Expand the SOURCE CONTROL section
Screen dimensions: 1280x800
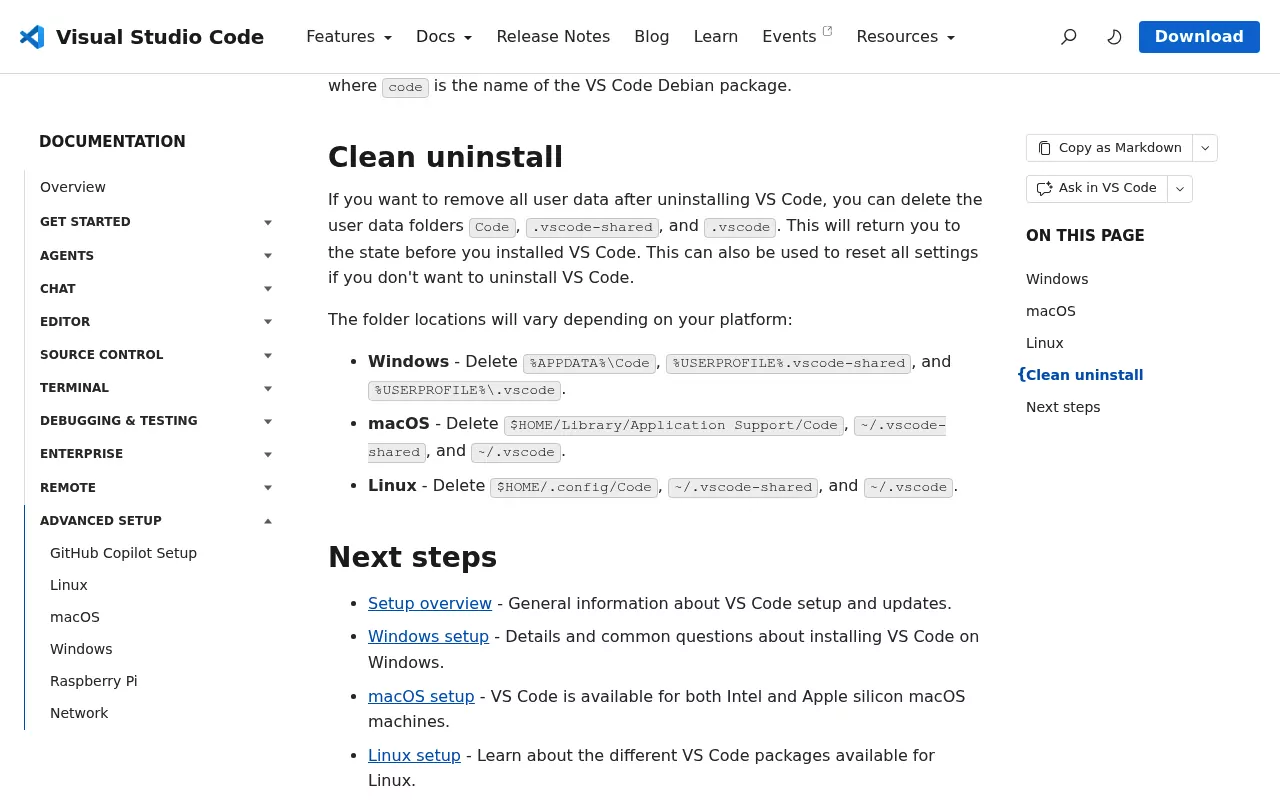tap(156, 355)
